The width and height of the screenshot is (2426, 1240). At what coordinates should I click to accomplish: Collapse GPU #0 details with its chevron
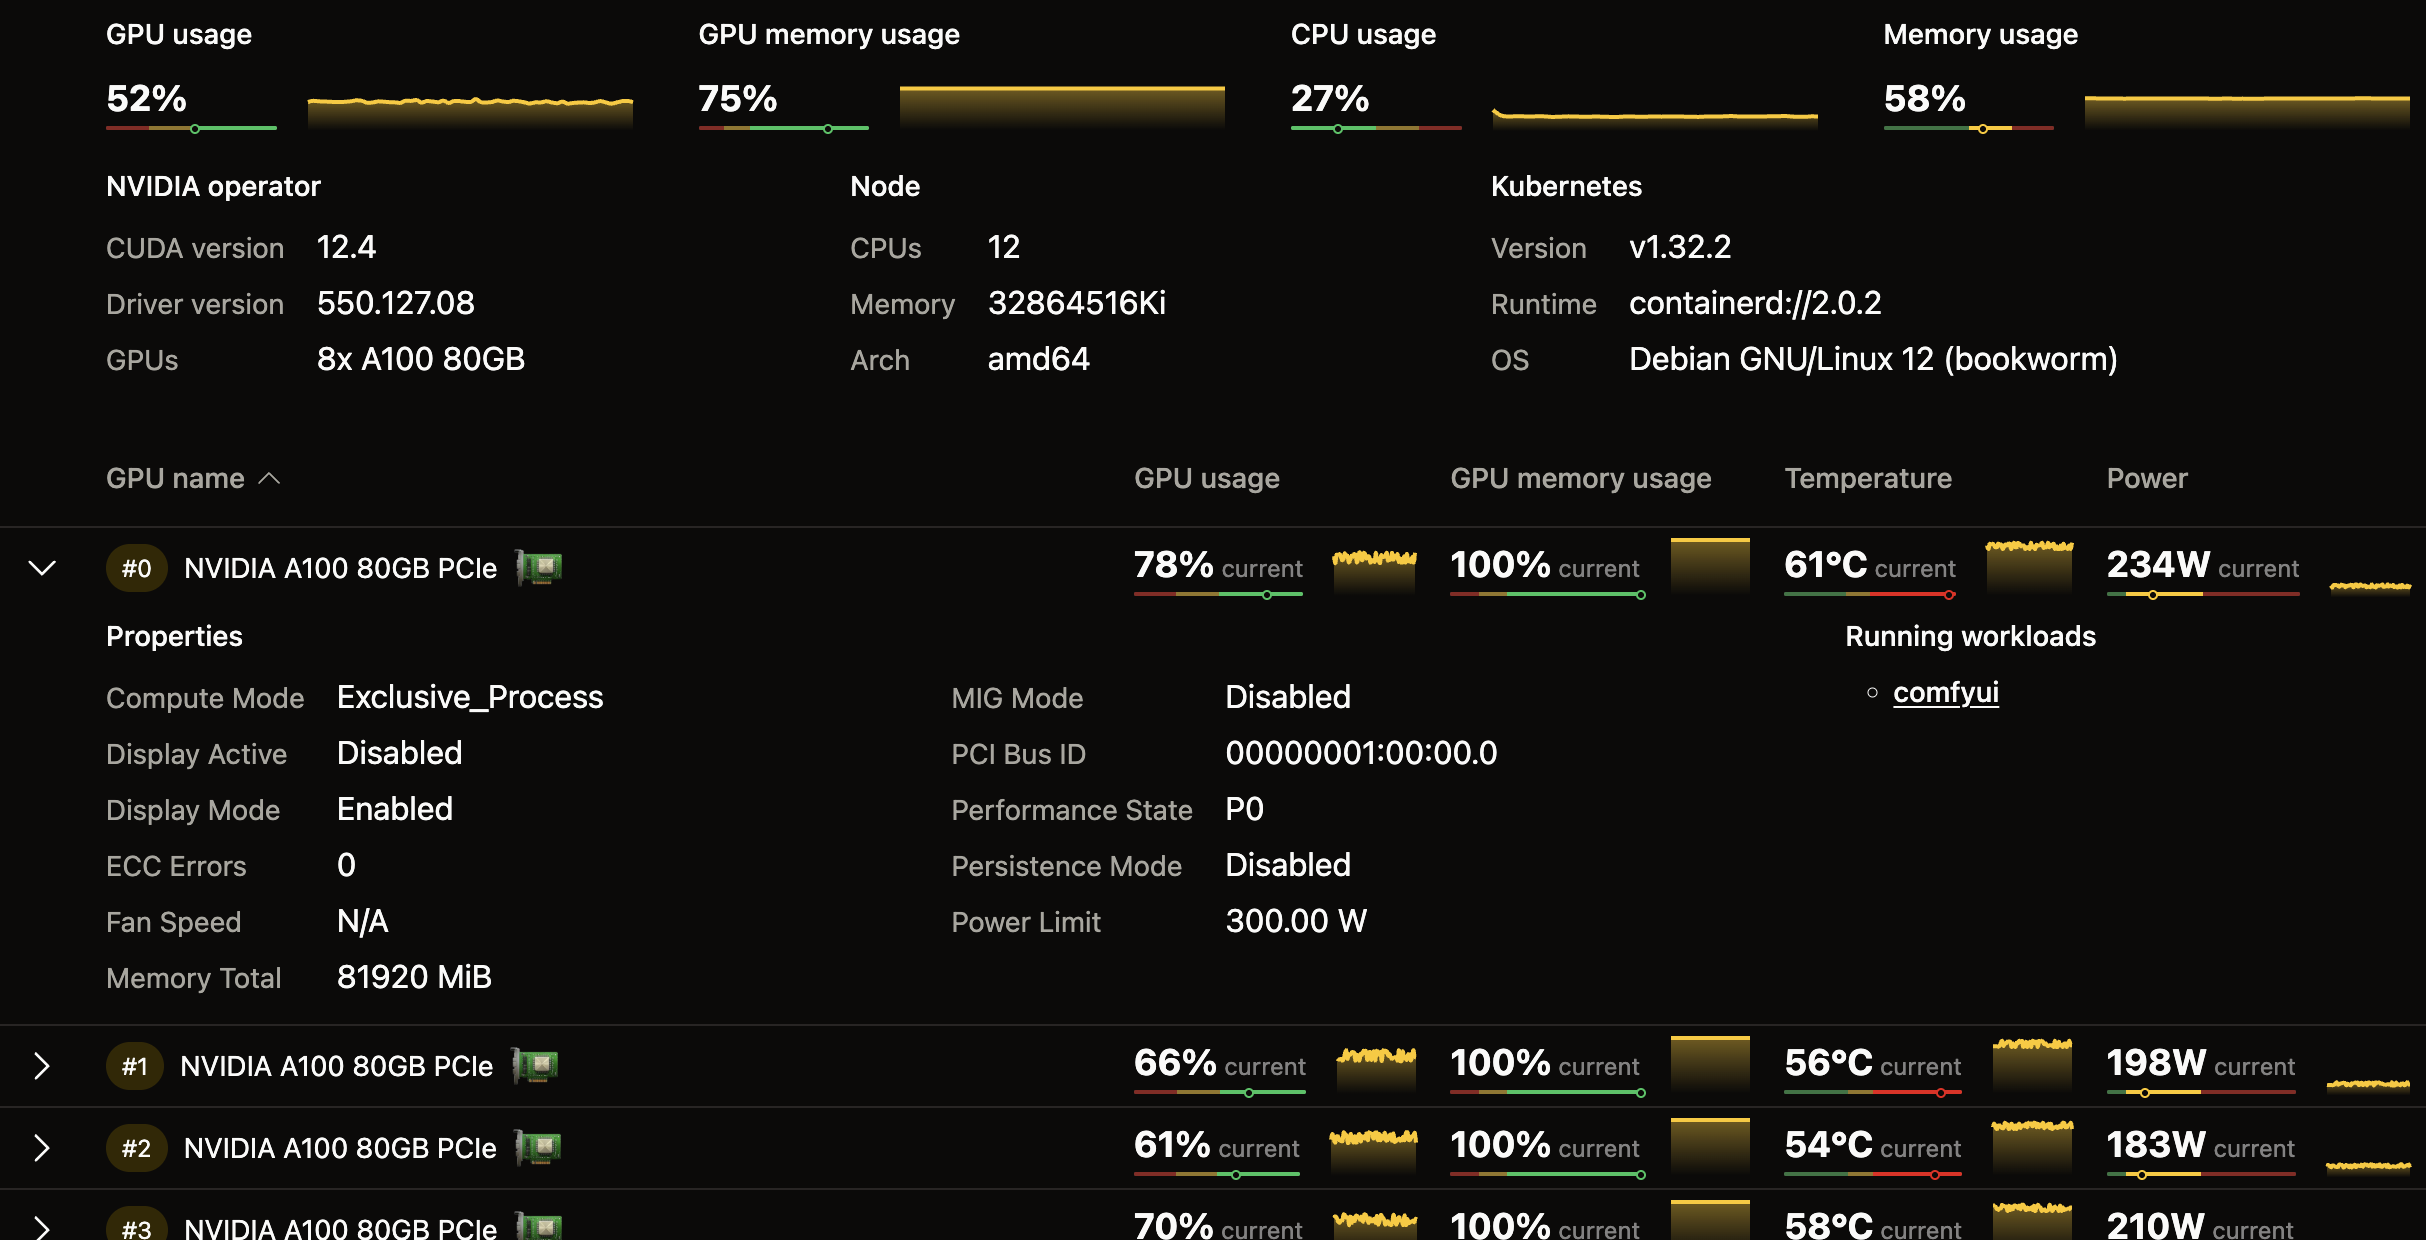point(41,568)
